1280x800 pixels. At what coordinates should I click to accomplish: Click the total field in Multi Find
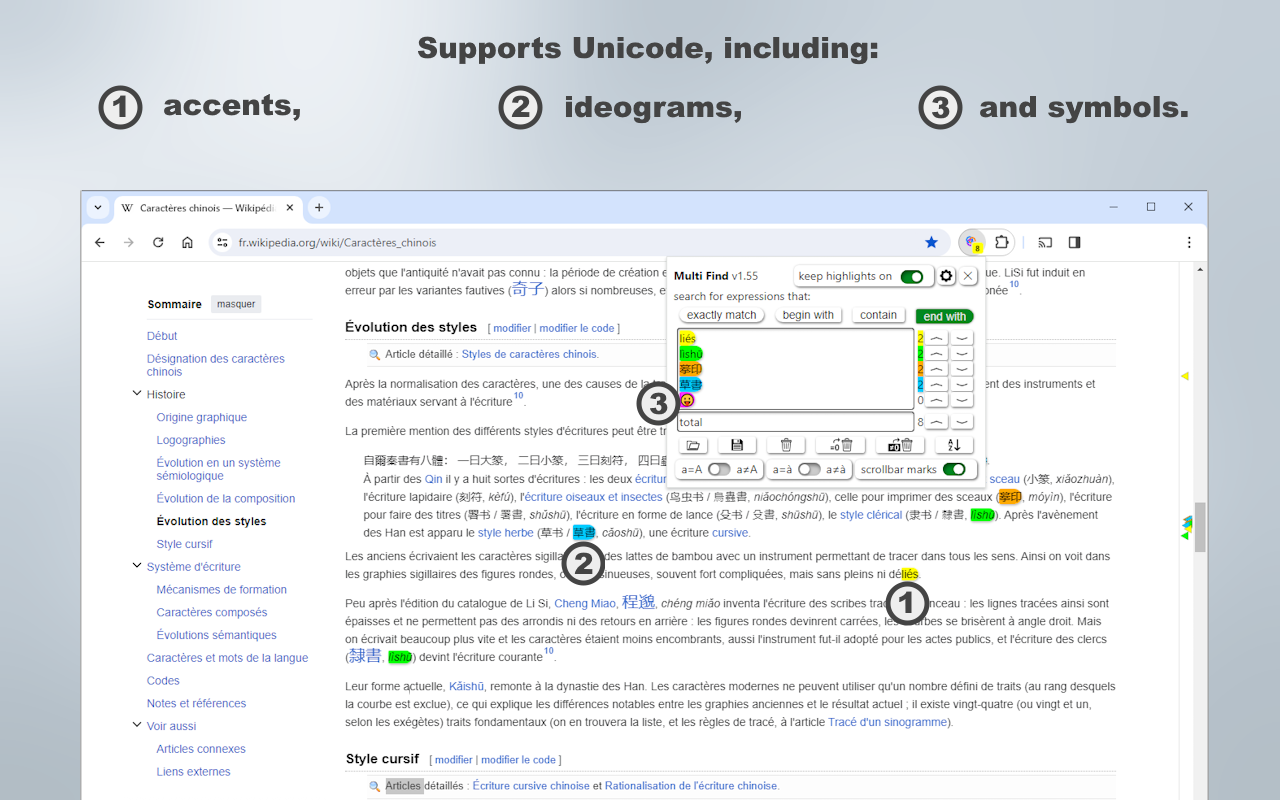coord(796,422)
